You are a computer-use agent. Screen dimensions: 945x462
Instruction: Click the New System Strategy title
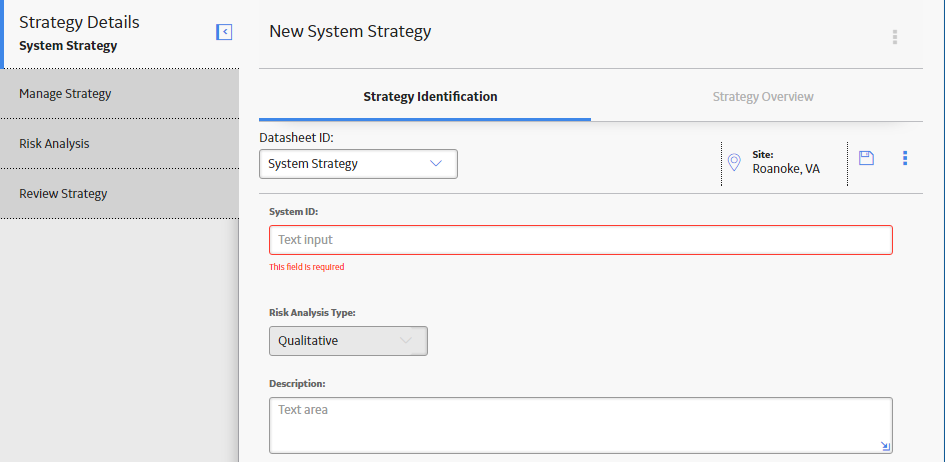click(350, 31)
